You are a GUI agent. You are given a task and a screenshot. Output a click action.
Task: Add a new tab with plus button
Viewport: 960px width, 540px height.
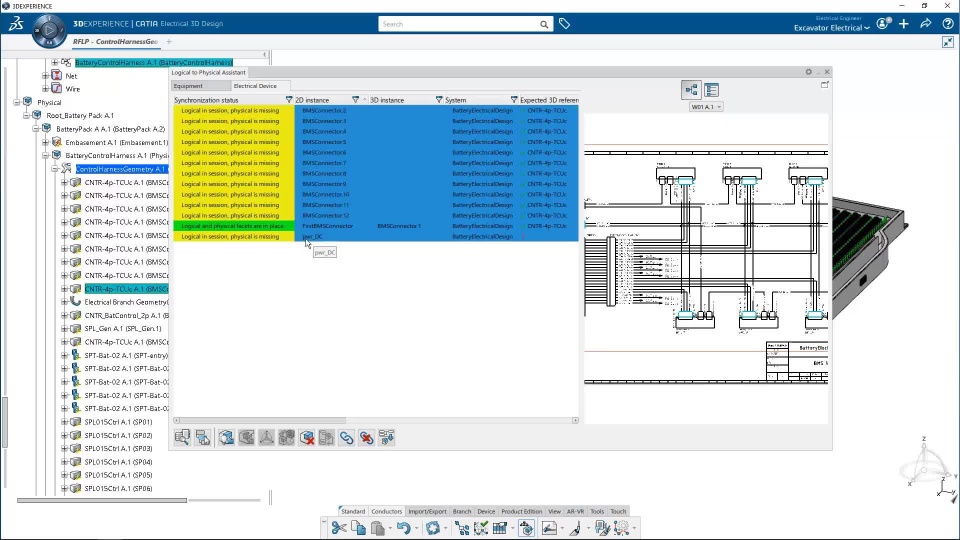pyautogui.click(x=169, y=42)
